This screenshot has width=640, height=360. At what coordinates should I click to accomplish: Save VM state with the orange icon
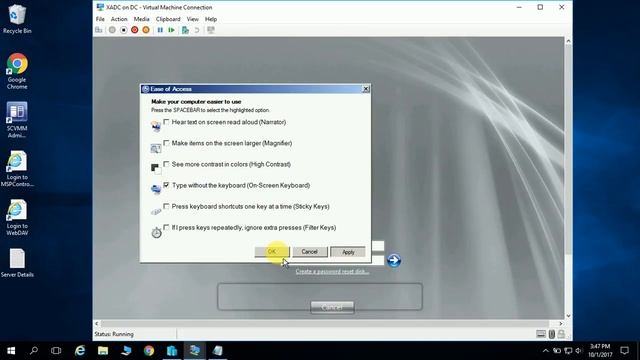point(146,30)
